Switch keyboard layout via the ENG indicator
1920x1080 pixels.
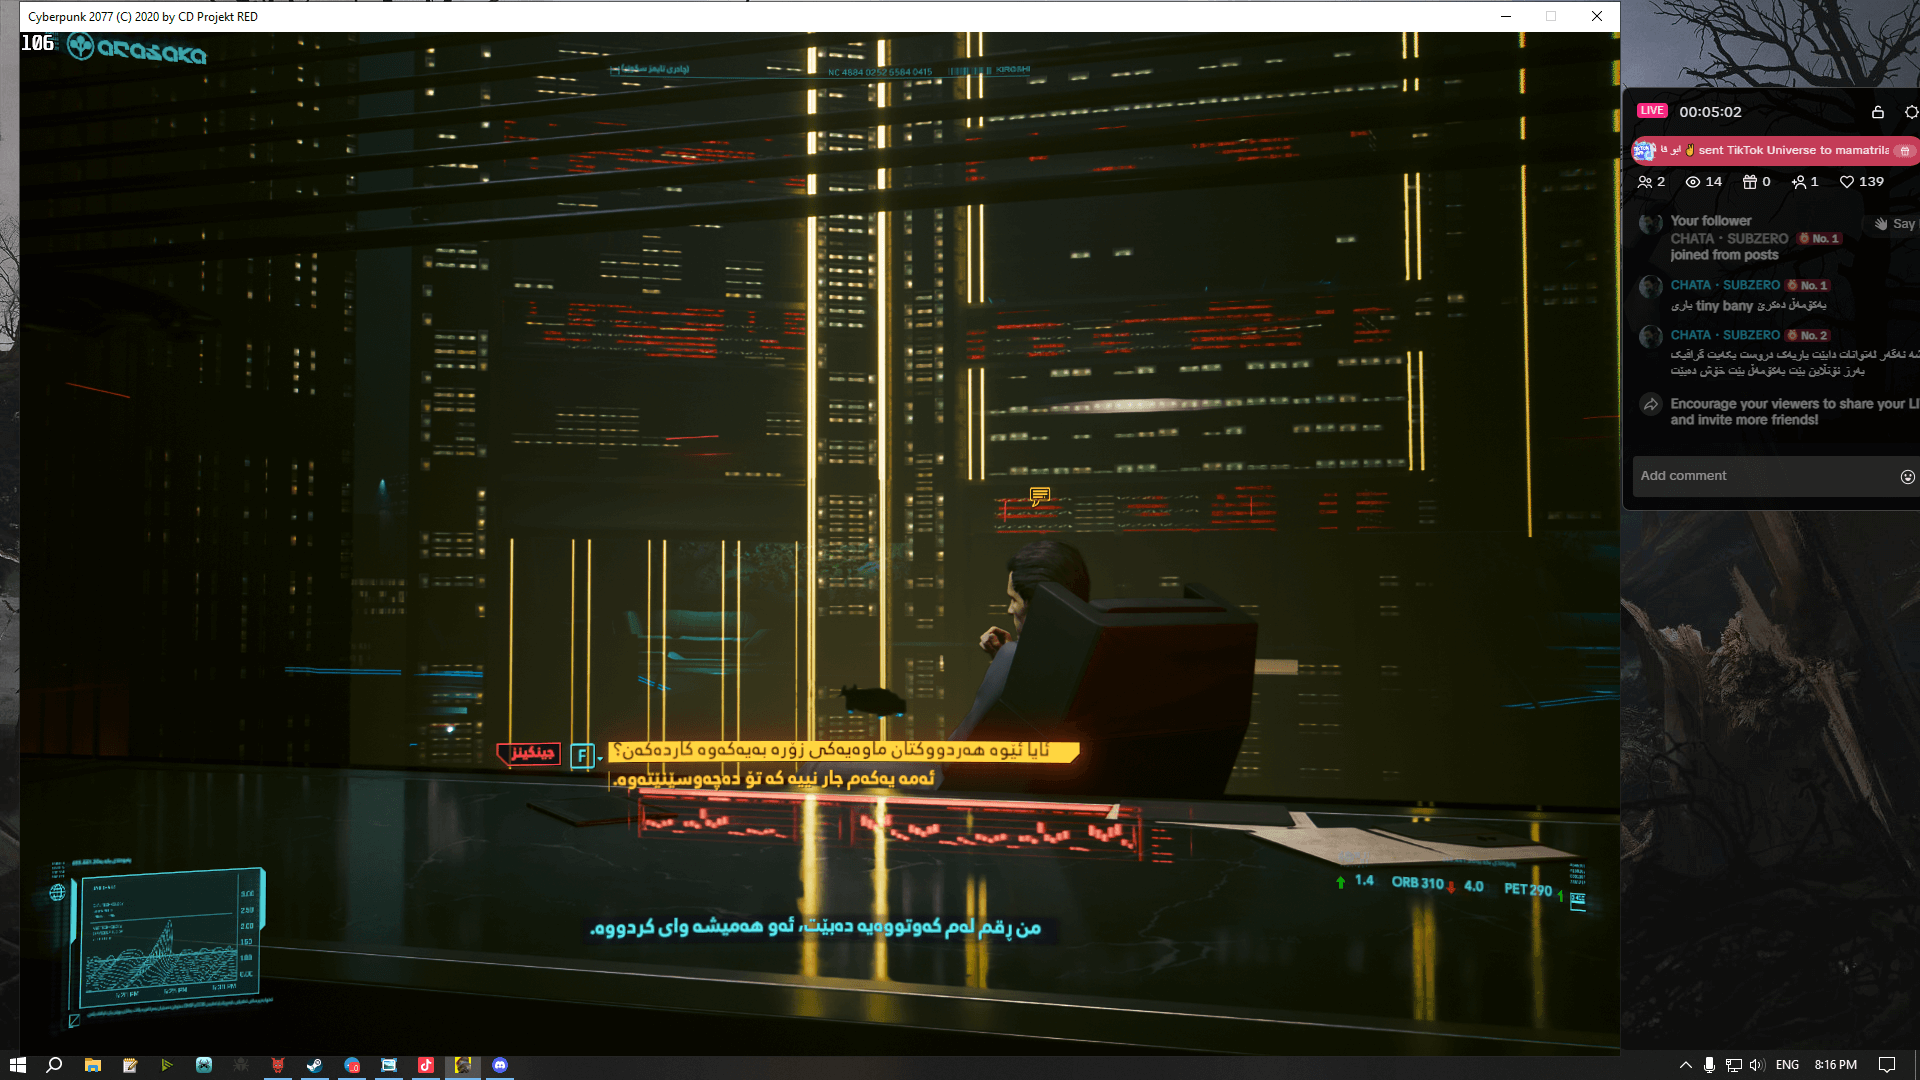coord(1787,1066)
